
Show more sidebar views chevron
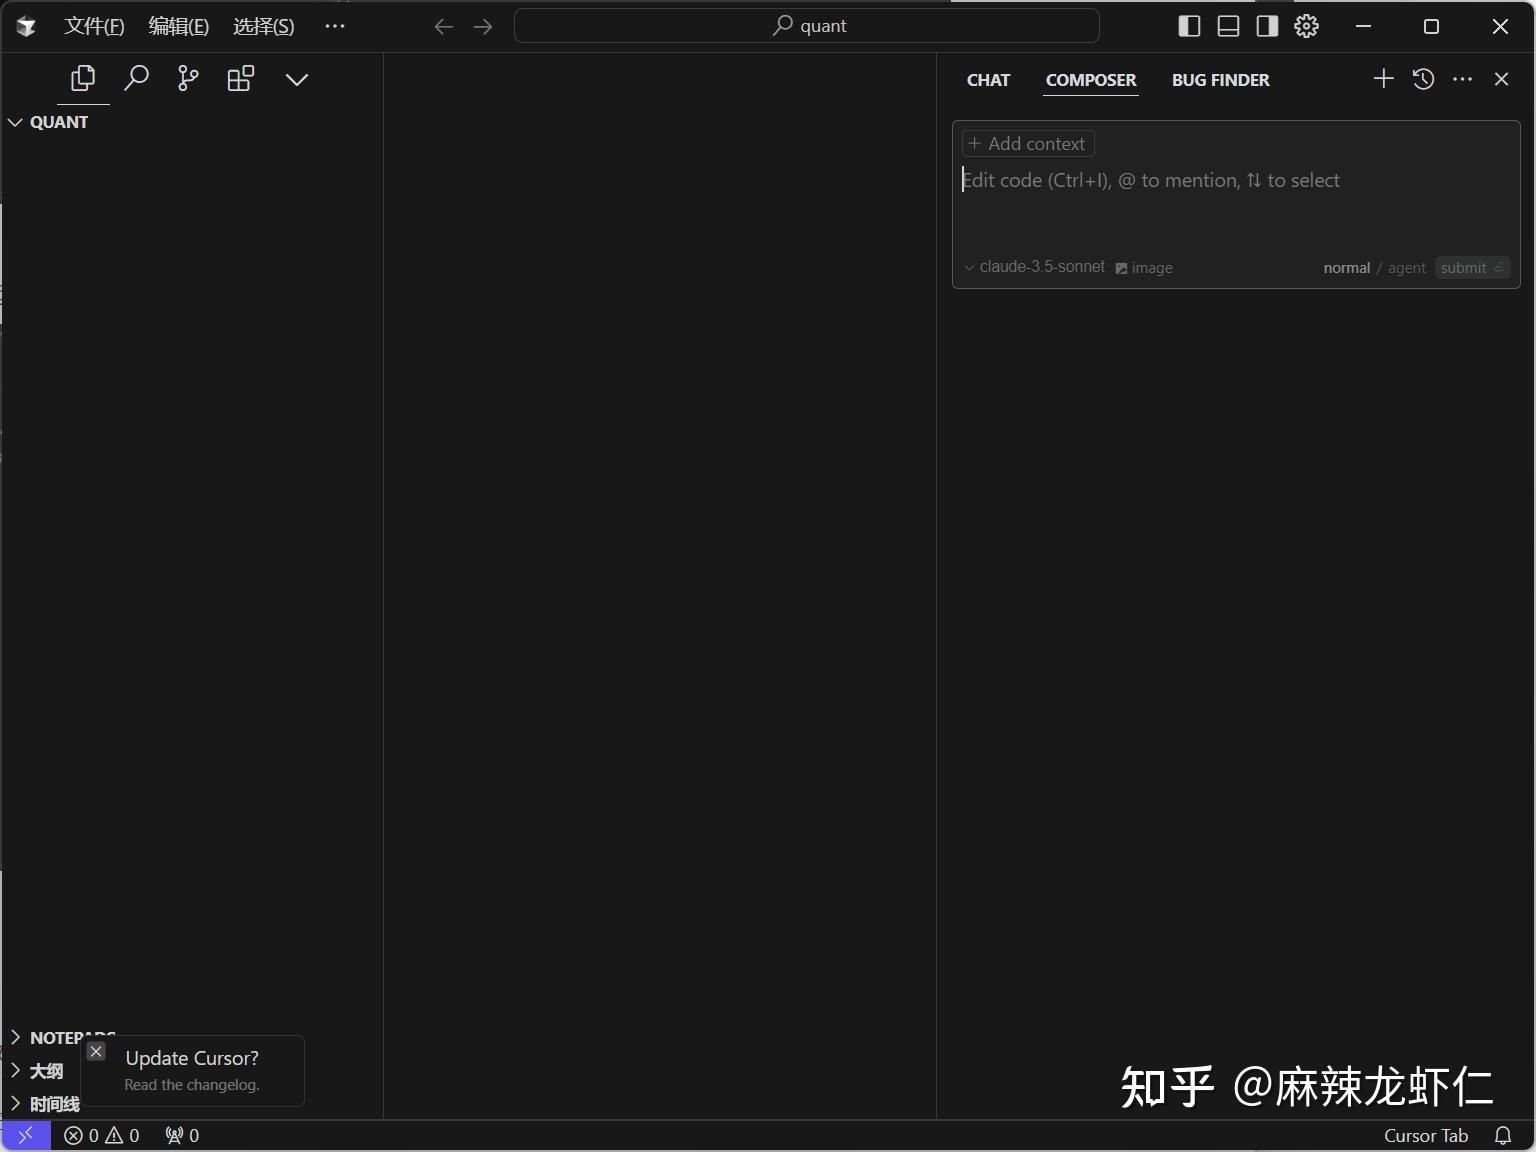297,79
